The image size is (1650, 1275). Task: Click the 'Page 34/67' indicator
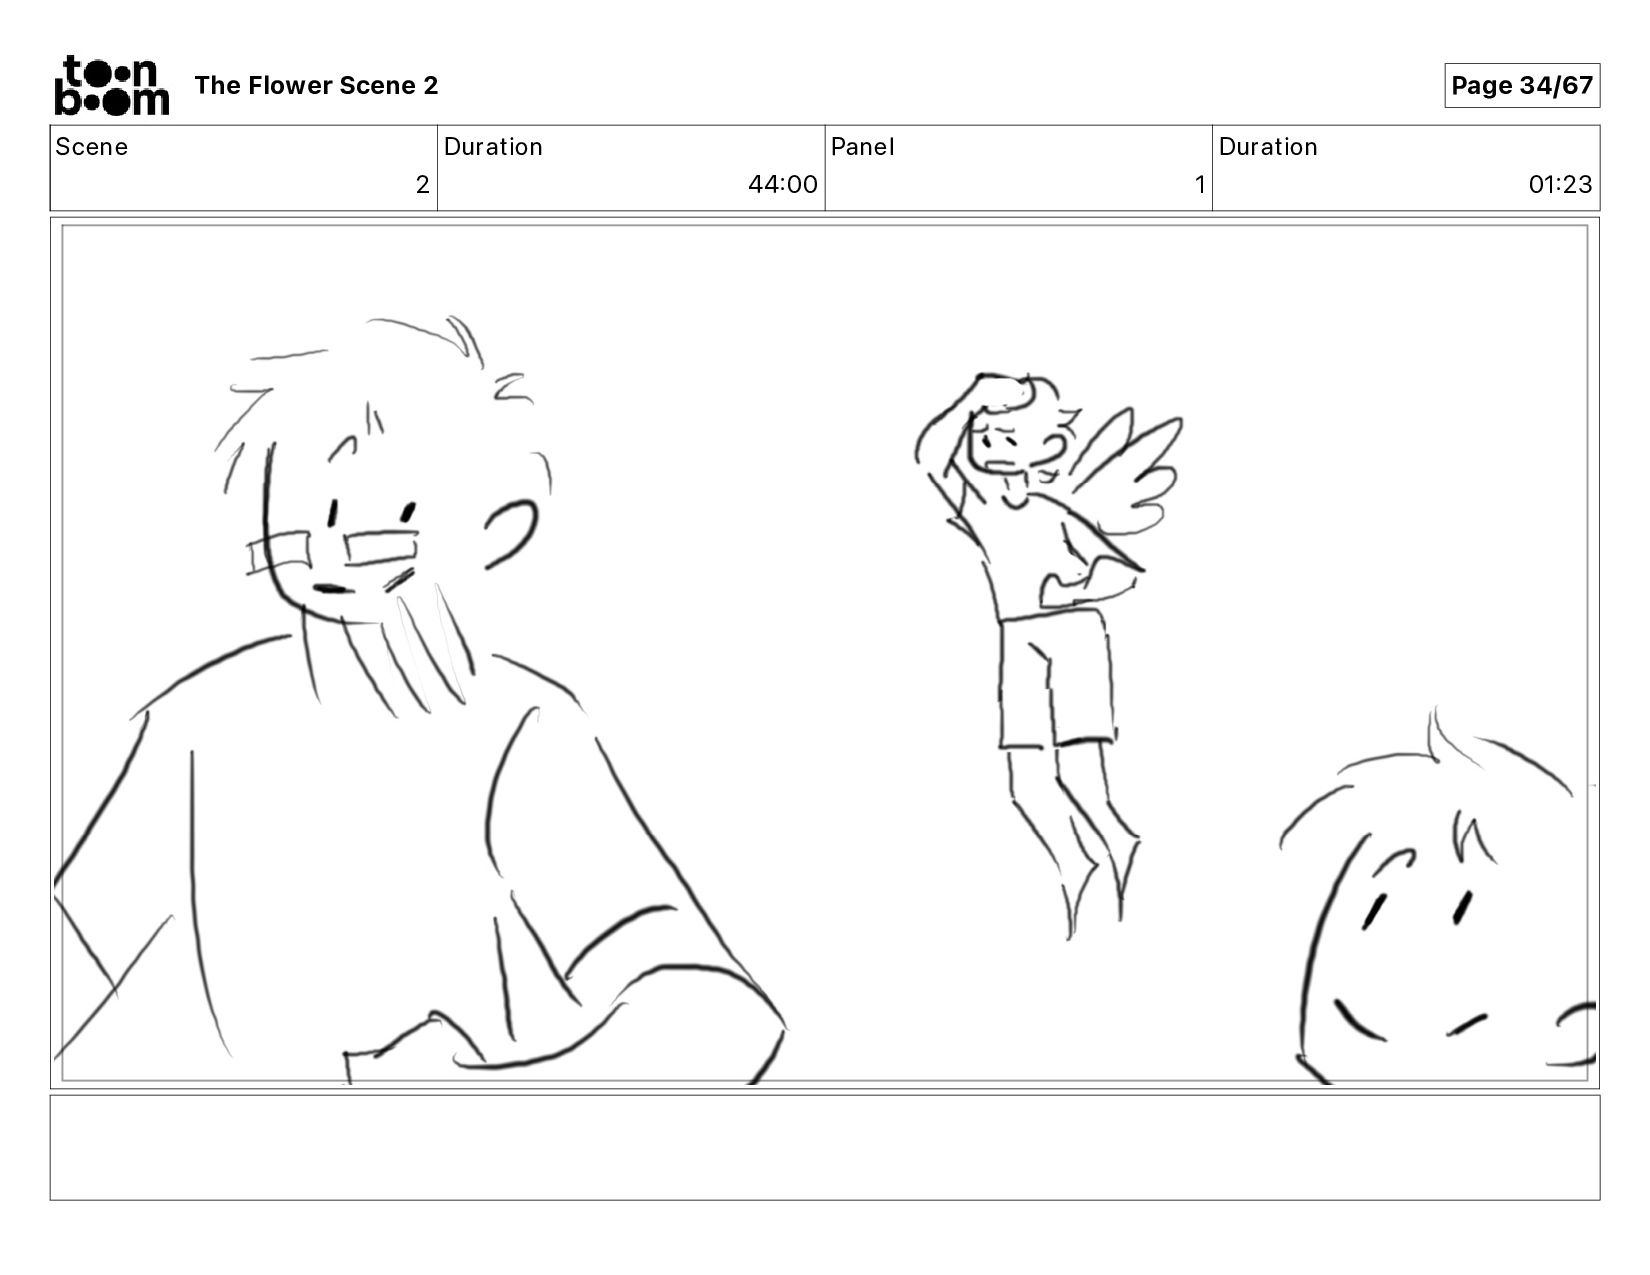click(1521, 85)
